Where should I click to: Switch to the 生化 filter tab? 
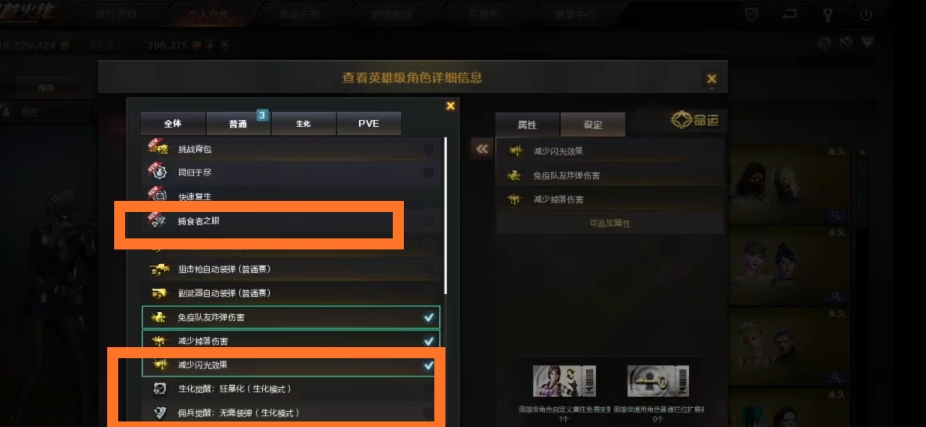tap(303, 123)
